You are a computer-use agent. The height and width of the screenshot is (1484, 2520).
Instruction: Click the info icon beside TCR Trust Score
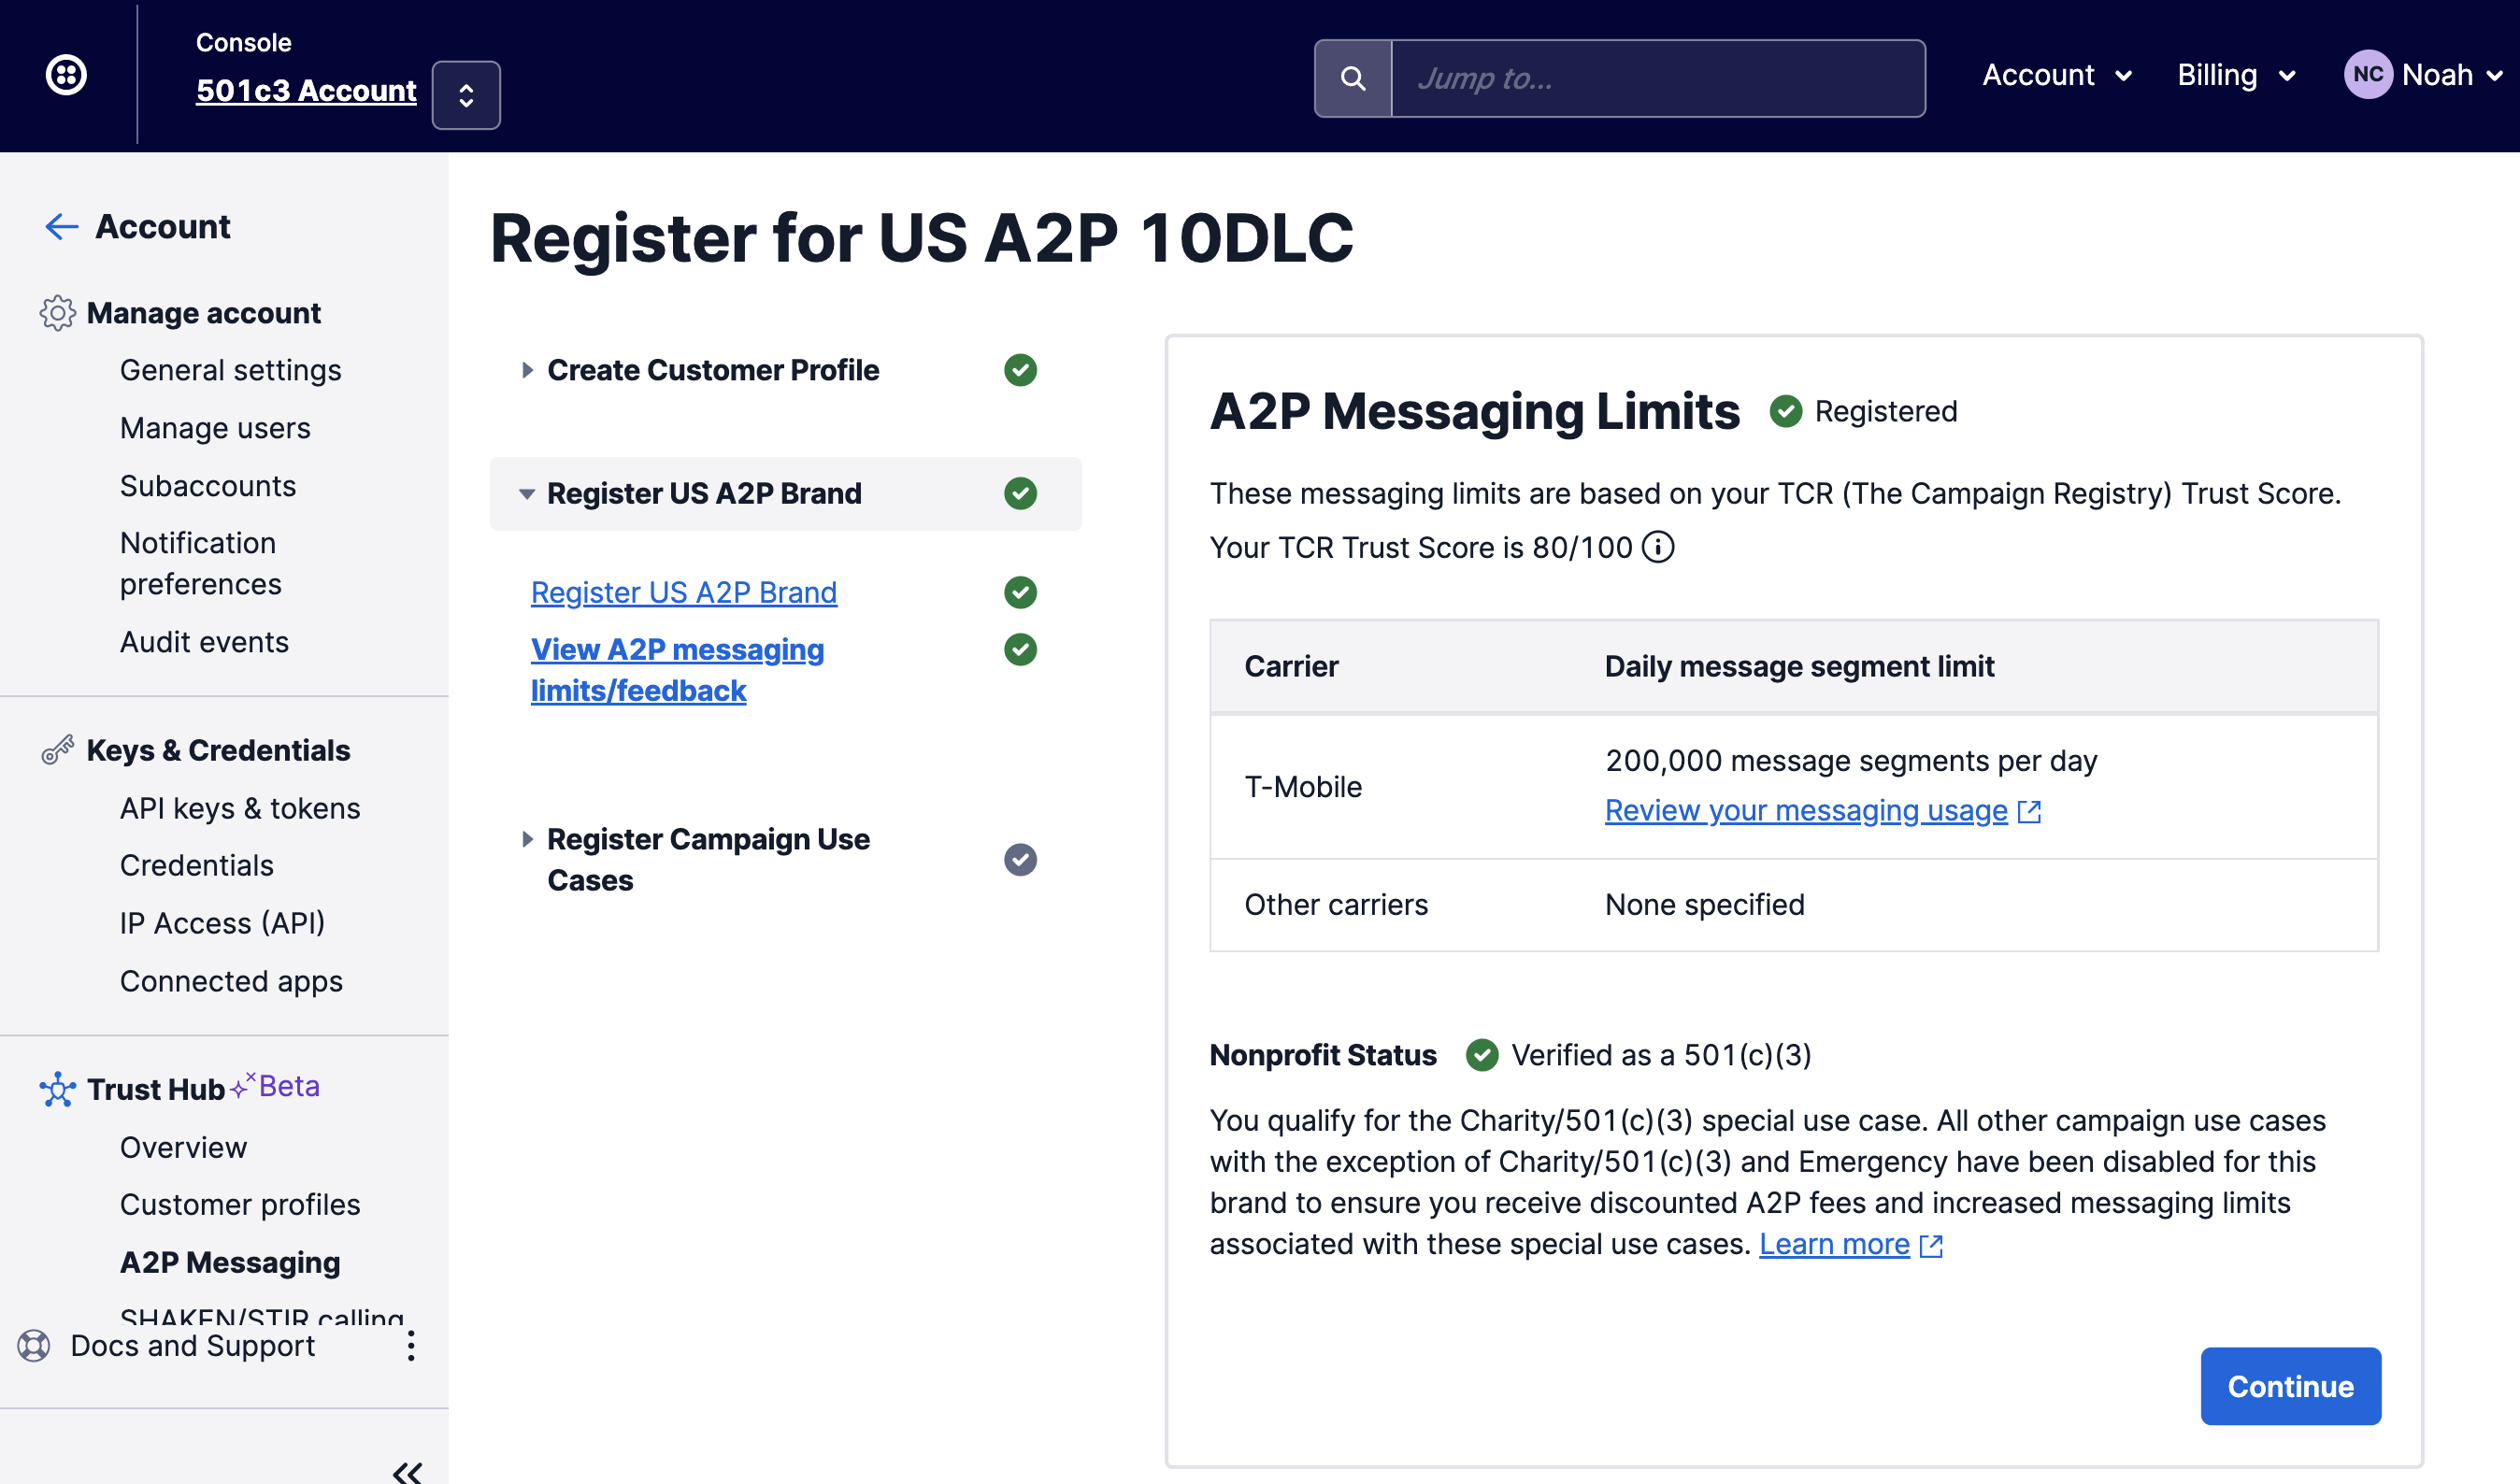[1658, 548]
